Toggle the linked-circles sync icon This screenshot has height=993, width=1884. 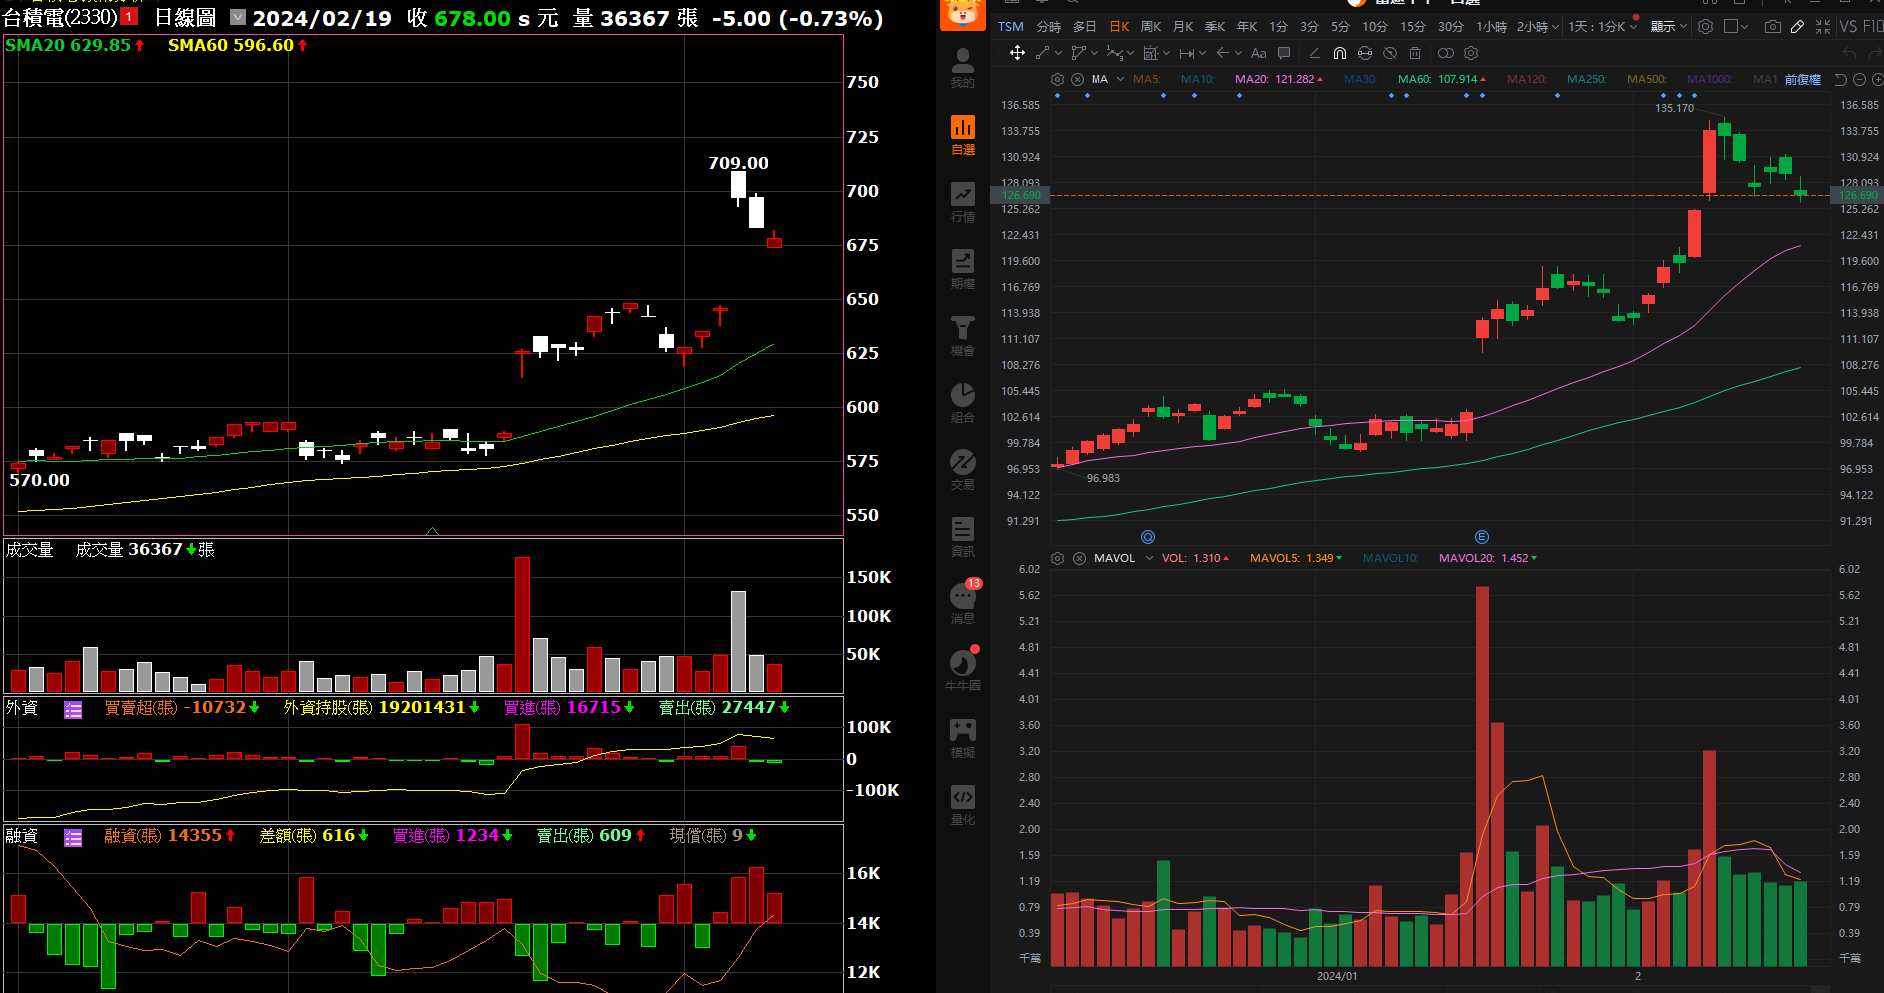click(x=1445, y=53)
